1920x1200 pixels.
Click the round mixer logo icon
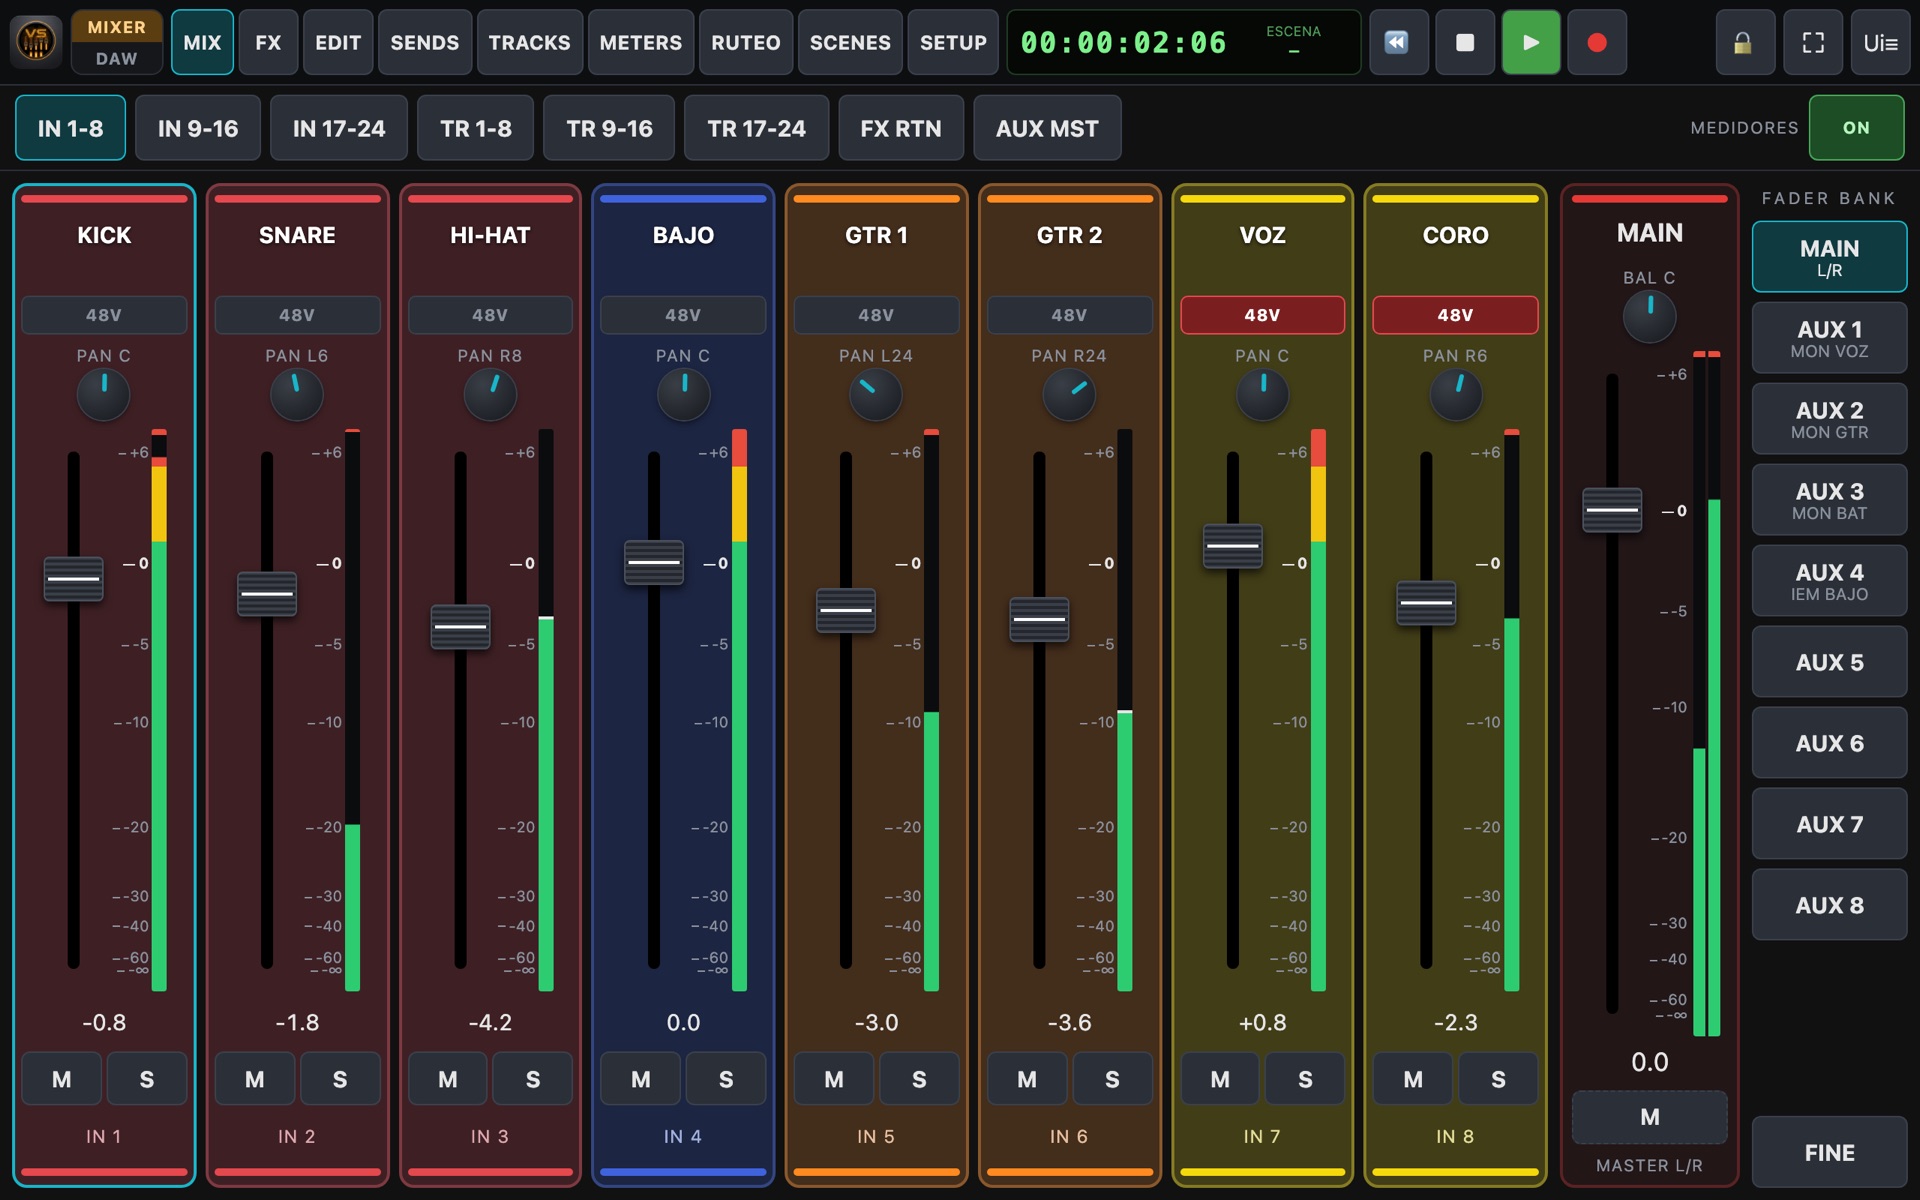pos(36,42)
